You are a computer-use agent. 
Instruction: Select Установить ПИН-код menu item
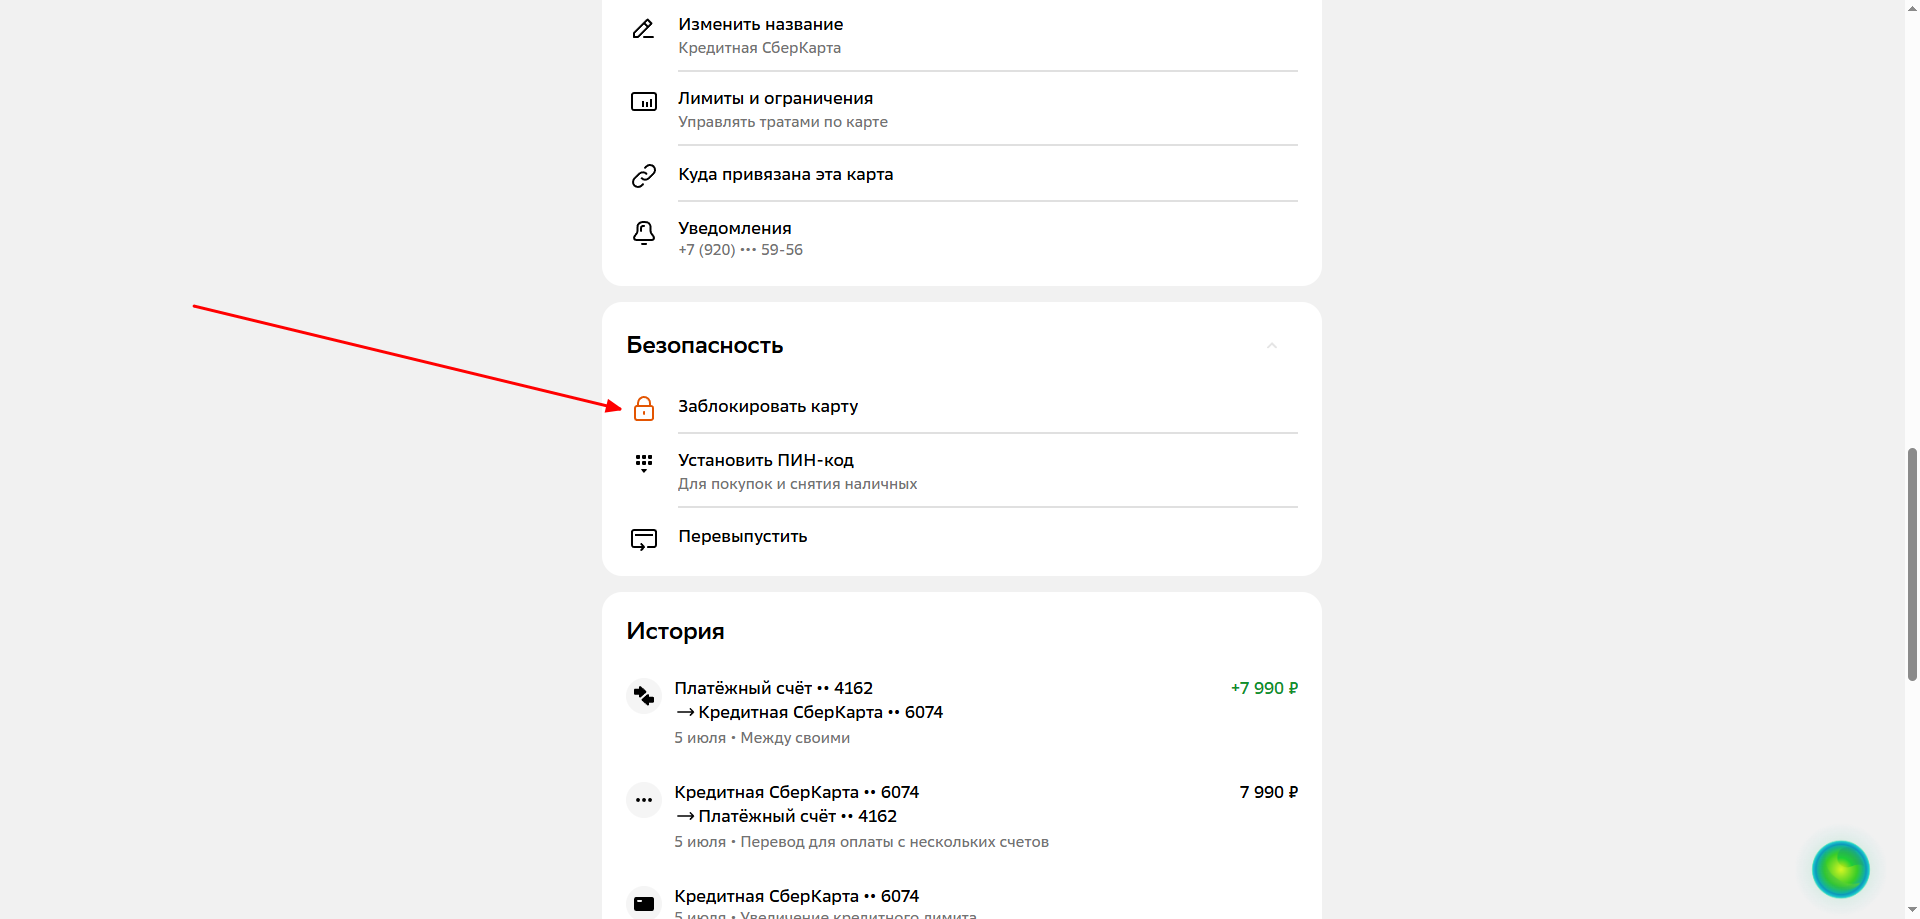click(766, 461)
